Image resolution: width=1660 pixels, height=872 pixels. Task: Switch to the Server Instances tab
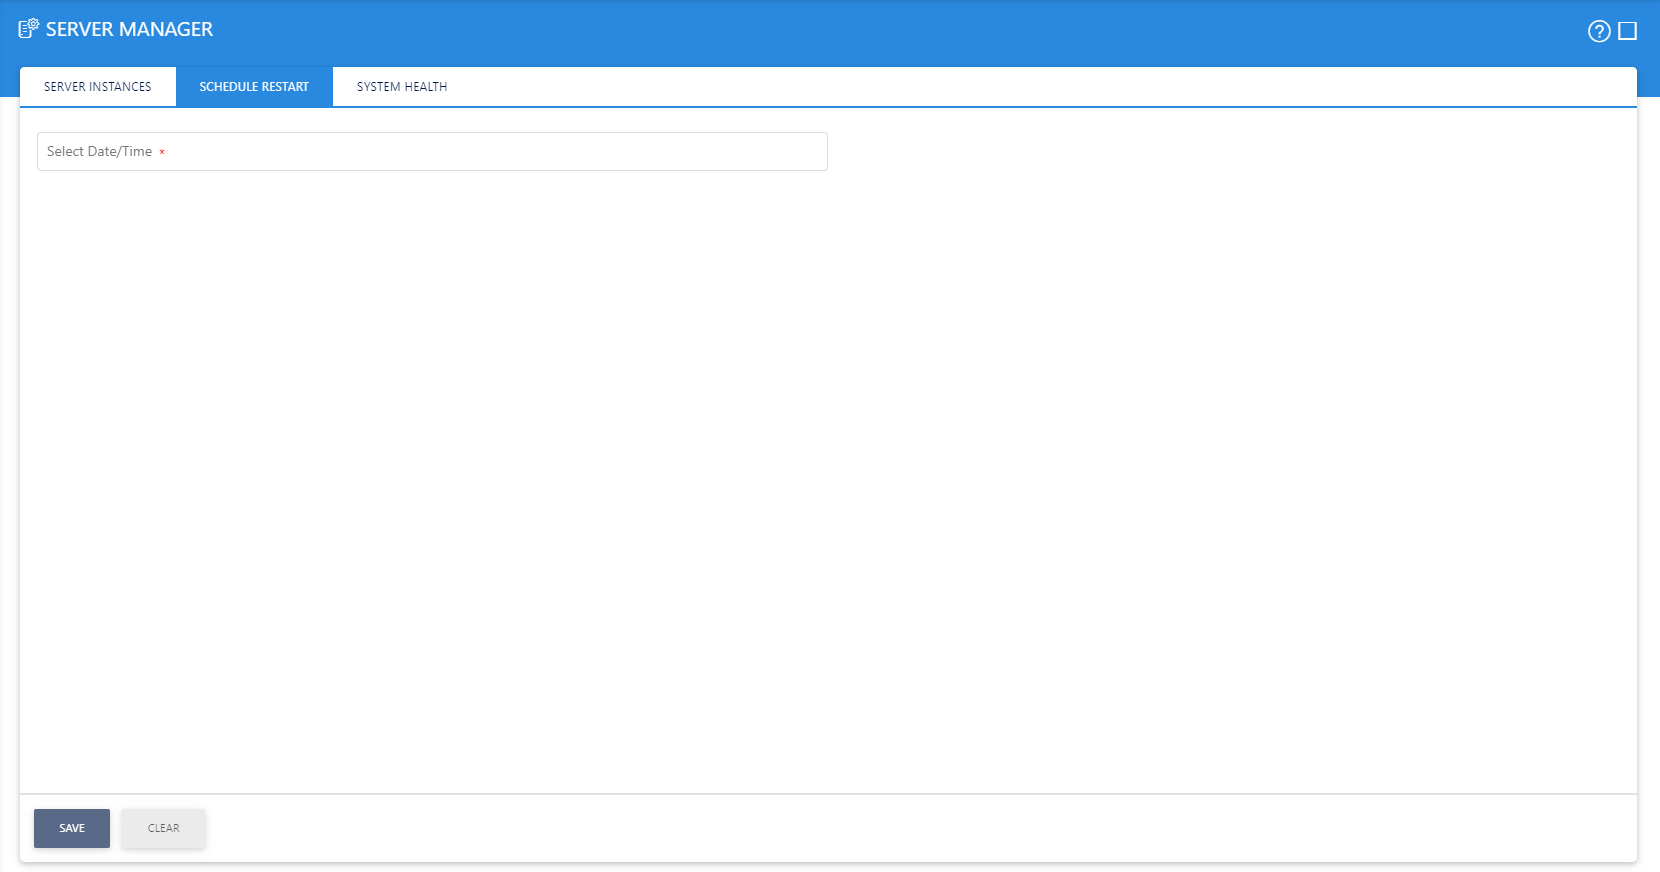pyautogui.click(x=98, y=87)
